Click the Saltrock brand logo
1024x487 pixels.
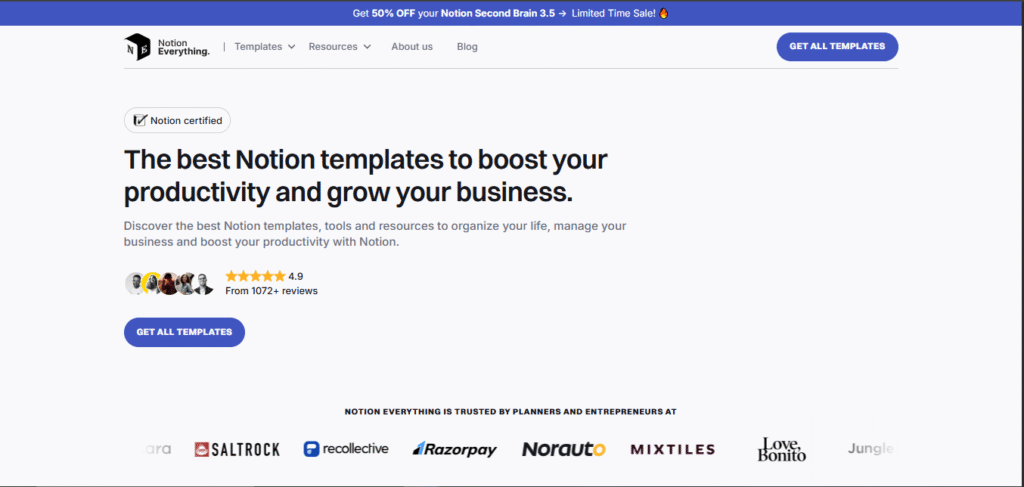(x=237, y=450)
